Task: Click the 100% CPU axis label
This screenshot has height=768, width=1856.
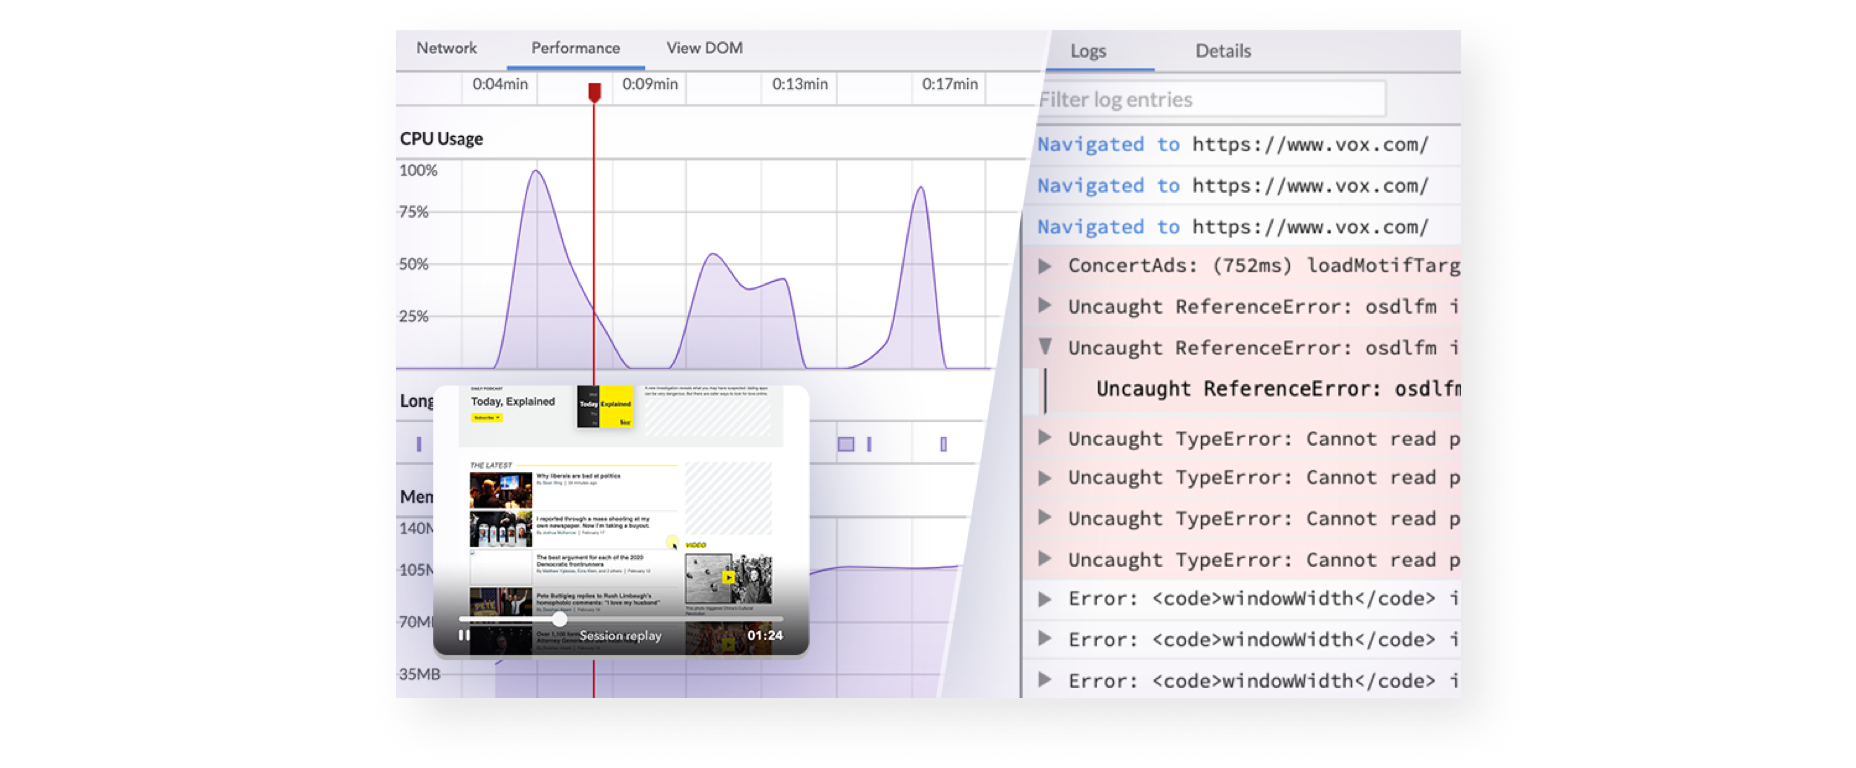Action: [418, 170]
